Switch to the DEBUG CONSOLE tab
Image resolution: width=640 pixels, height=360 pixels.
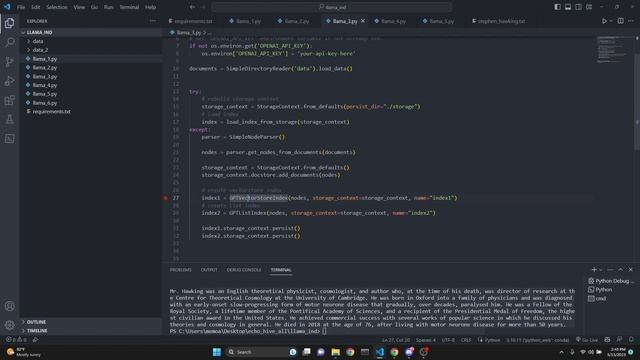tap(244, 270)
